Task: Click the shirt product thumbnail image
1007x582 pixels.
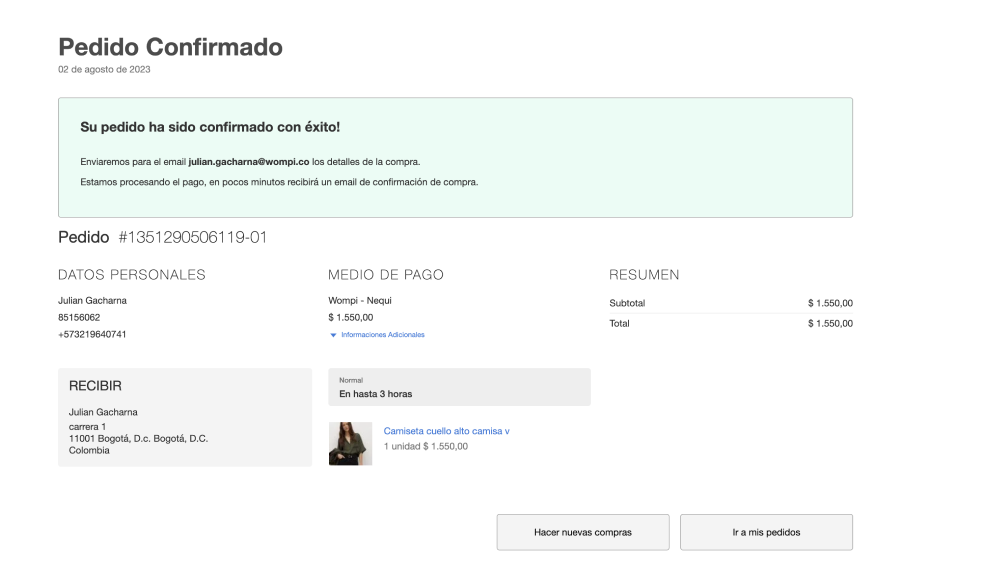Action: click(x=350, y=443)
